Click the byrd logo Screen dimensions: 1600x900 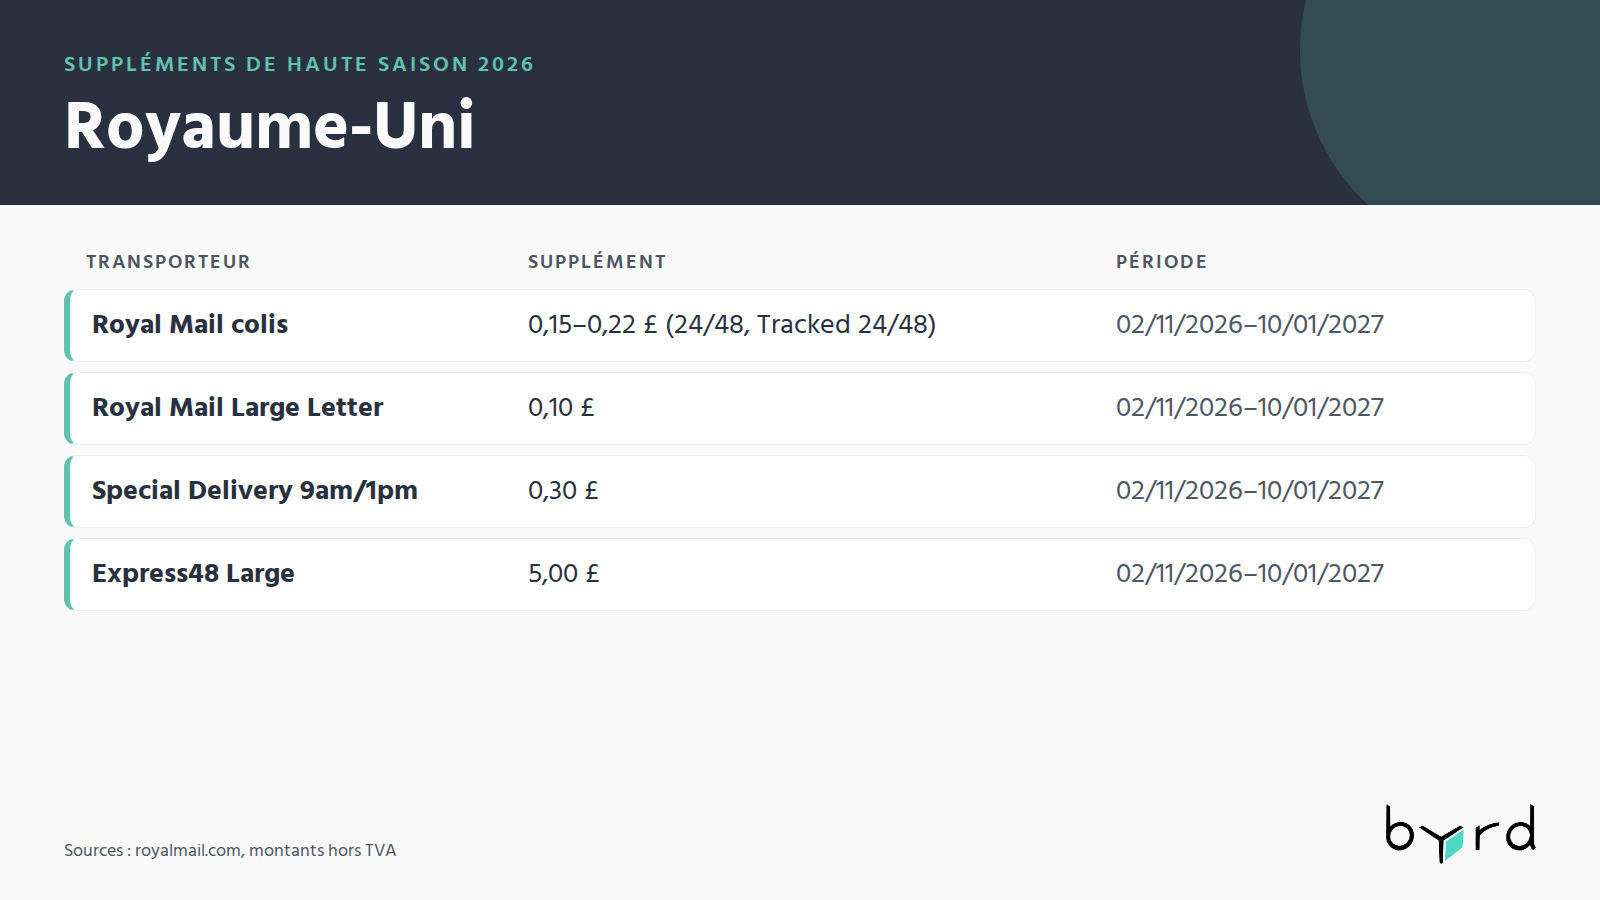point(1460,833)
